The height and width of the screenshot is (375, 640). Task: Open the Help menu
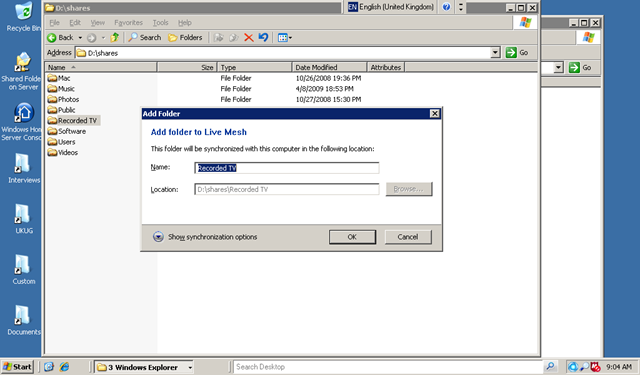[x=184, y=23]
